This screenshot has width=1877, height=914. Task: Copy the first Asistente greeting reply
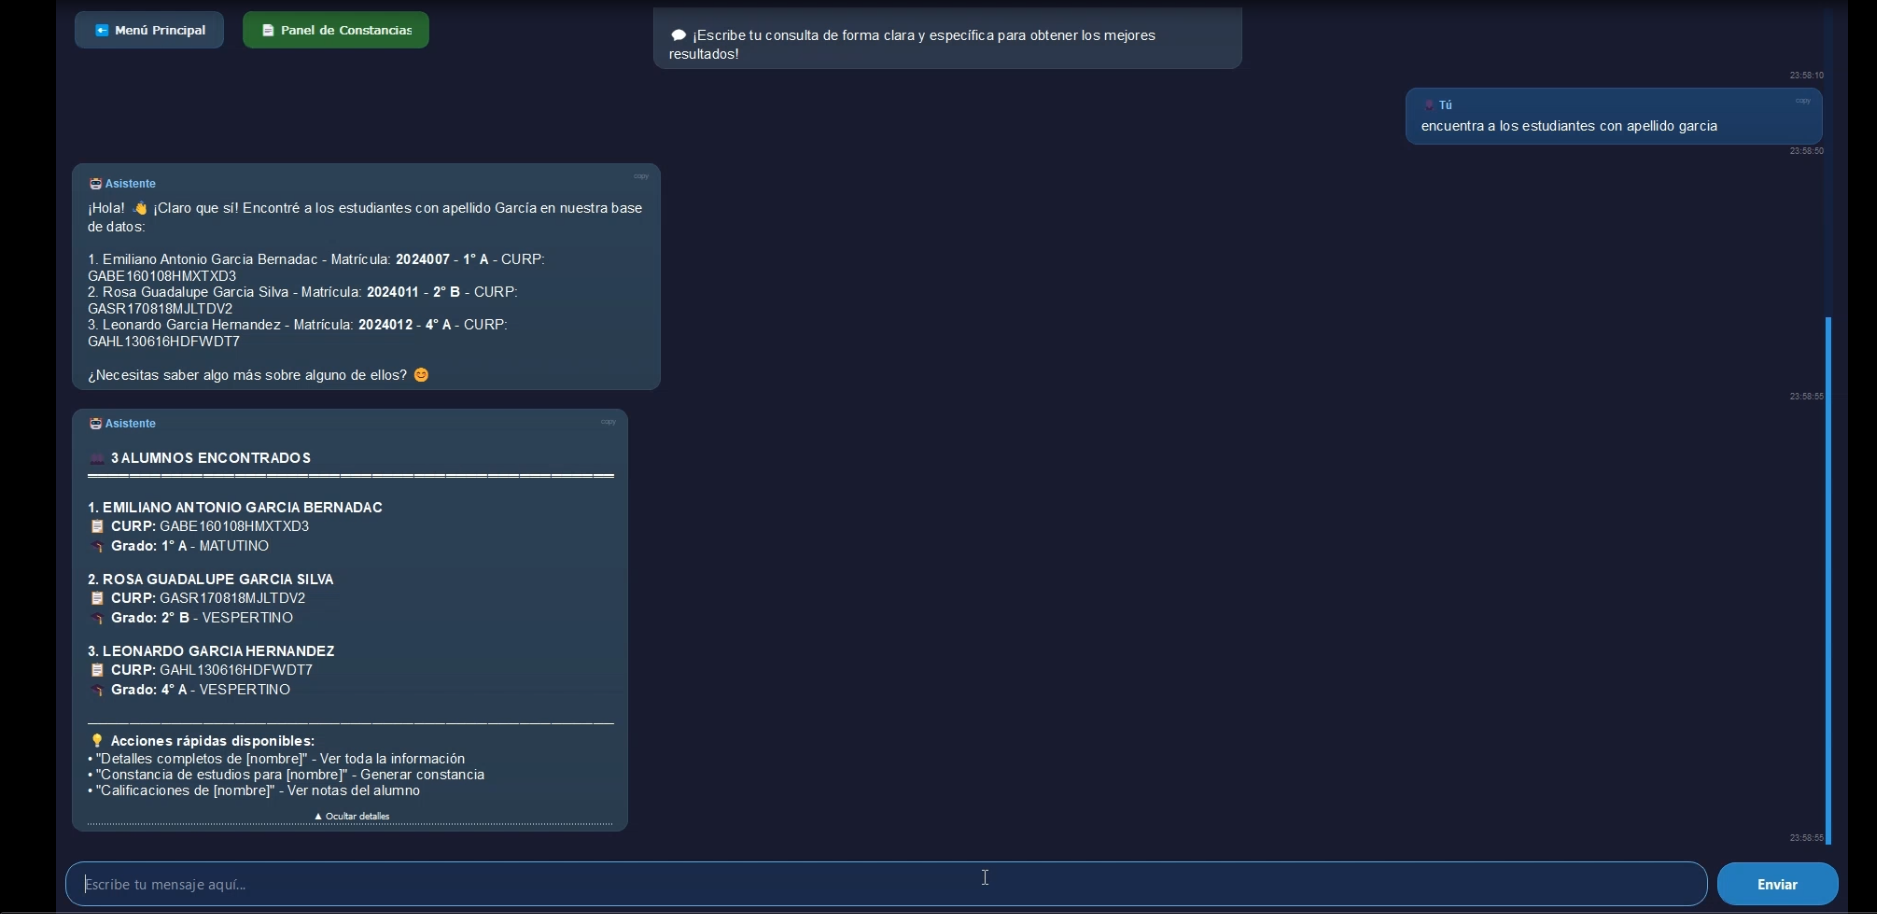[641, 177]
